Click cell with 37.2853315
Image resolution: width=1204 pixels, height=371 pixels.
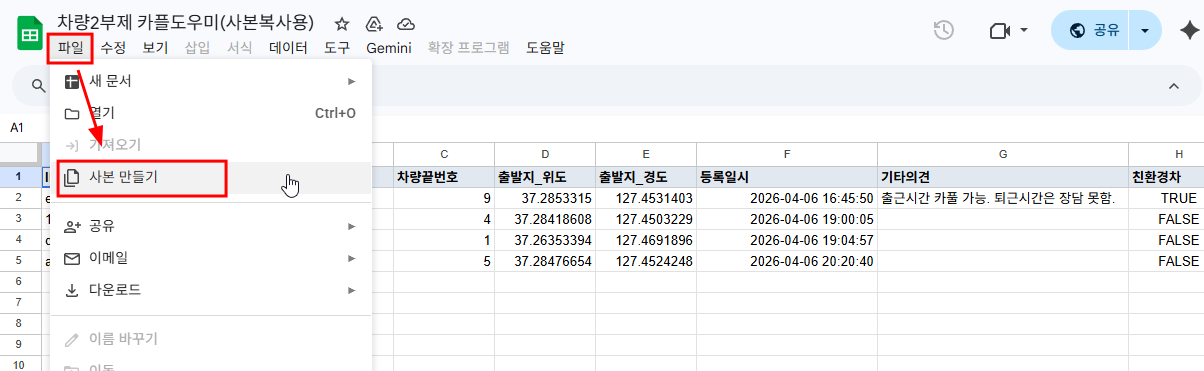pos(545,198)
